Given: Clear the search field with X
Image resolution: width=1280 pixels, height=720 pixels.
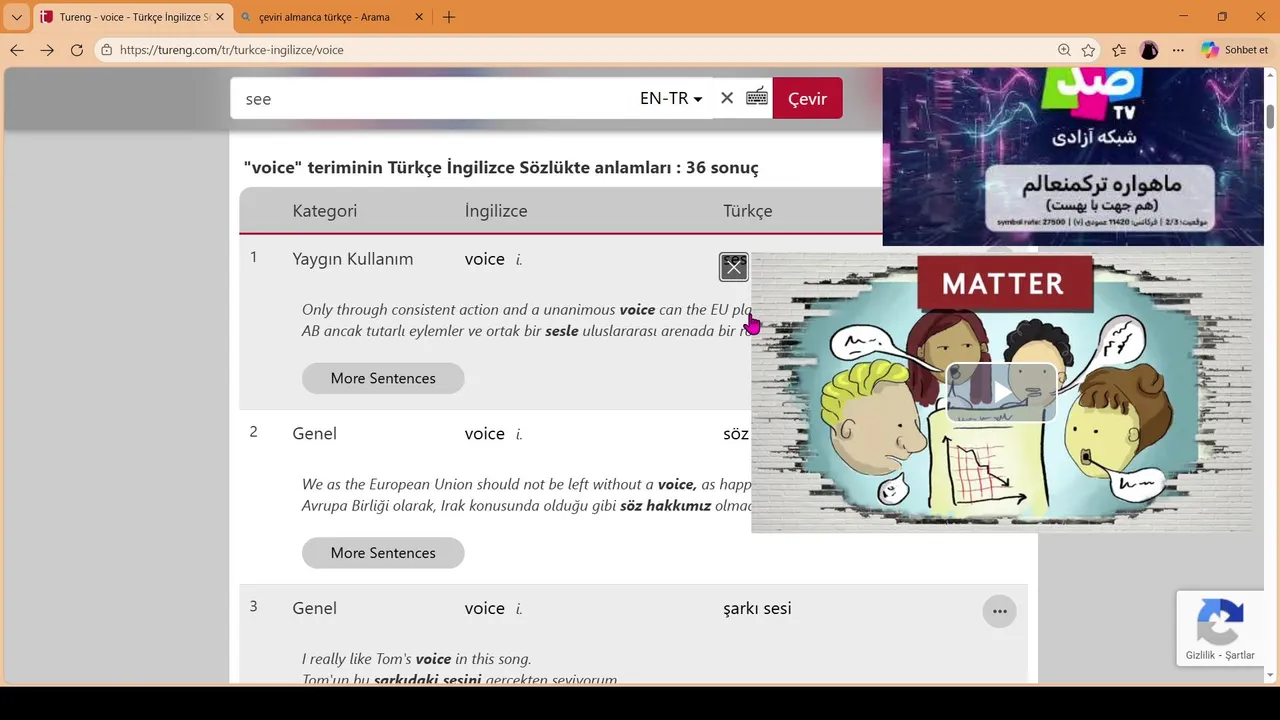Looking at the screenshot, I should click(727, 98).
